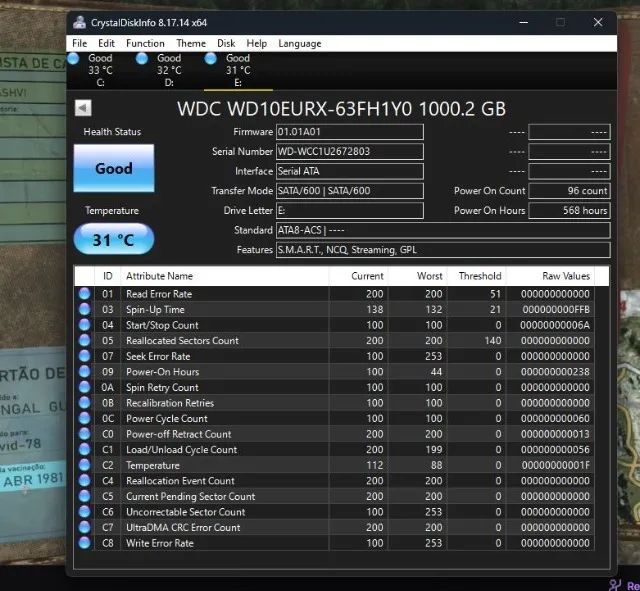Click status orb of Reallocation Event Count row

(x=84, y=480)
